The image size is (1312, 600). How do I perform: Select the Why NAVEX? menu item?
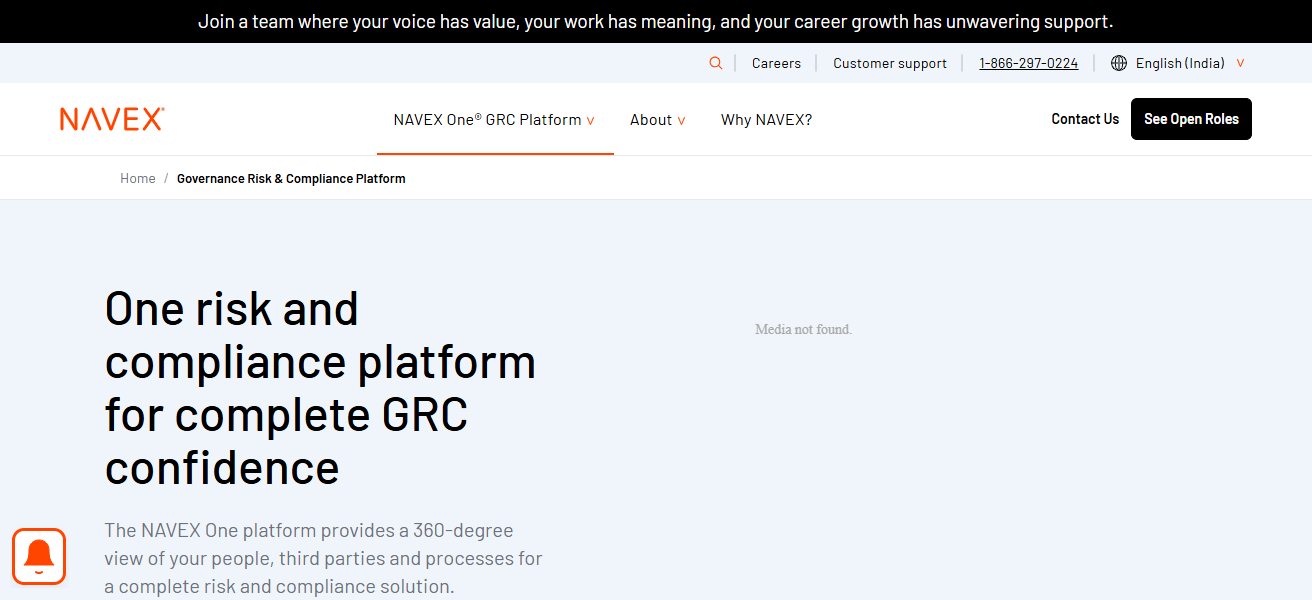tap(766, 120)
